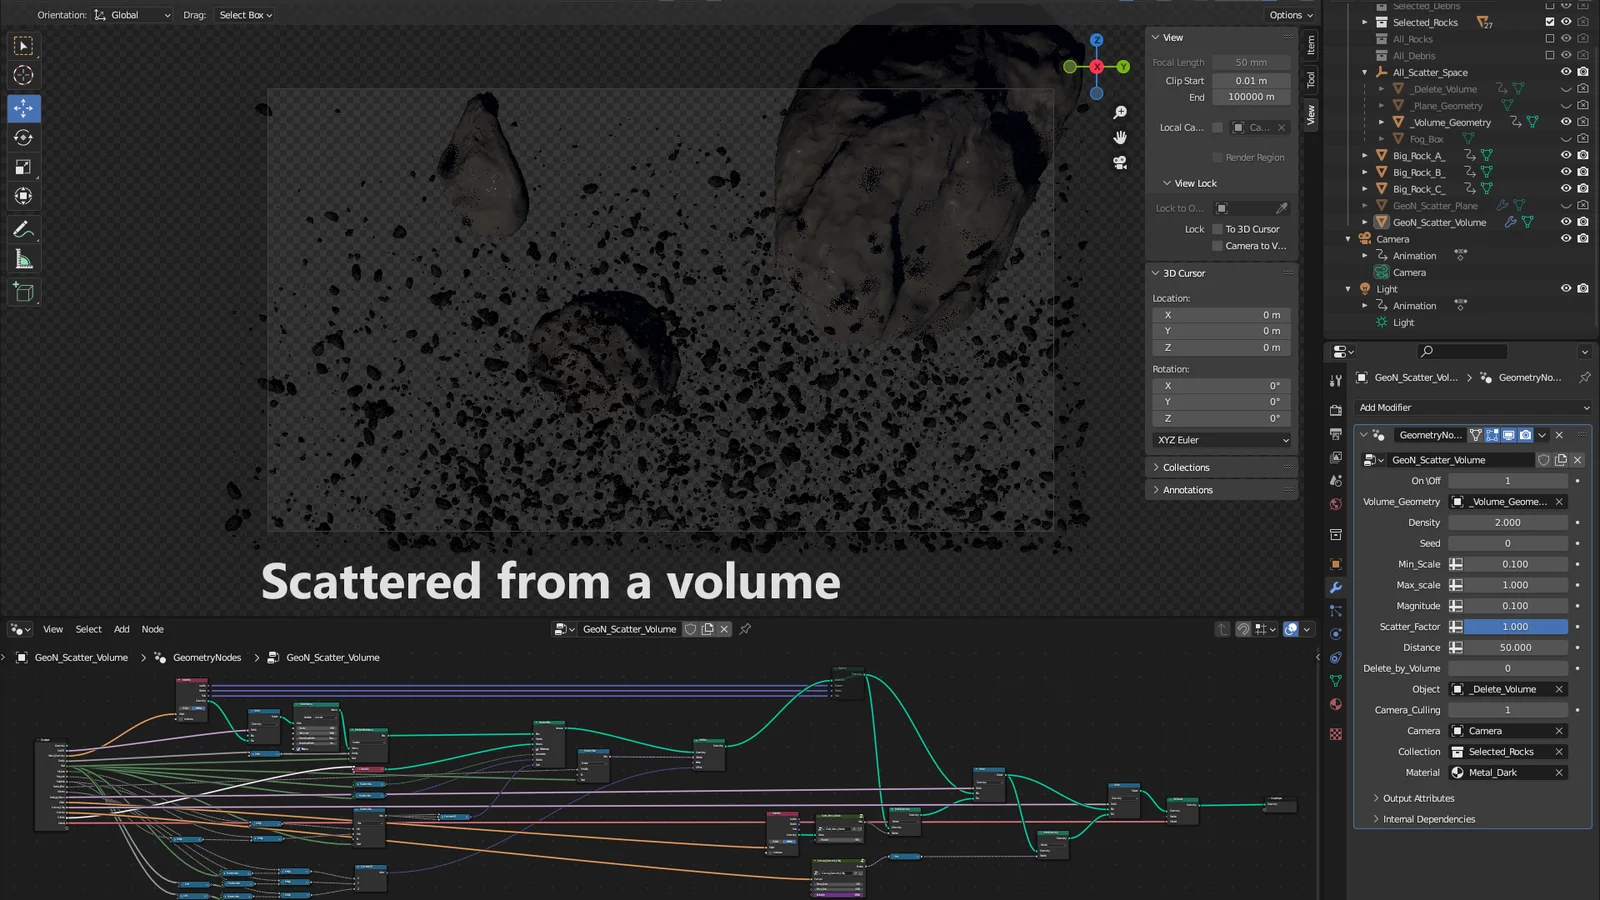Click the Options button in viewport header
Screen dimensions: 1600x900
[x=1288, y=14]
